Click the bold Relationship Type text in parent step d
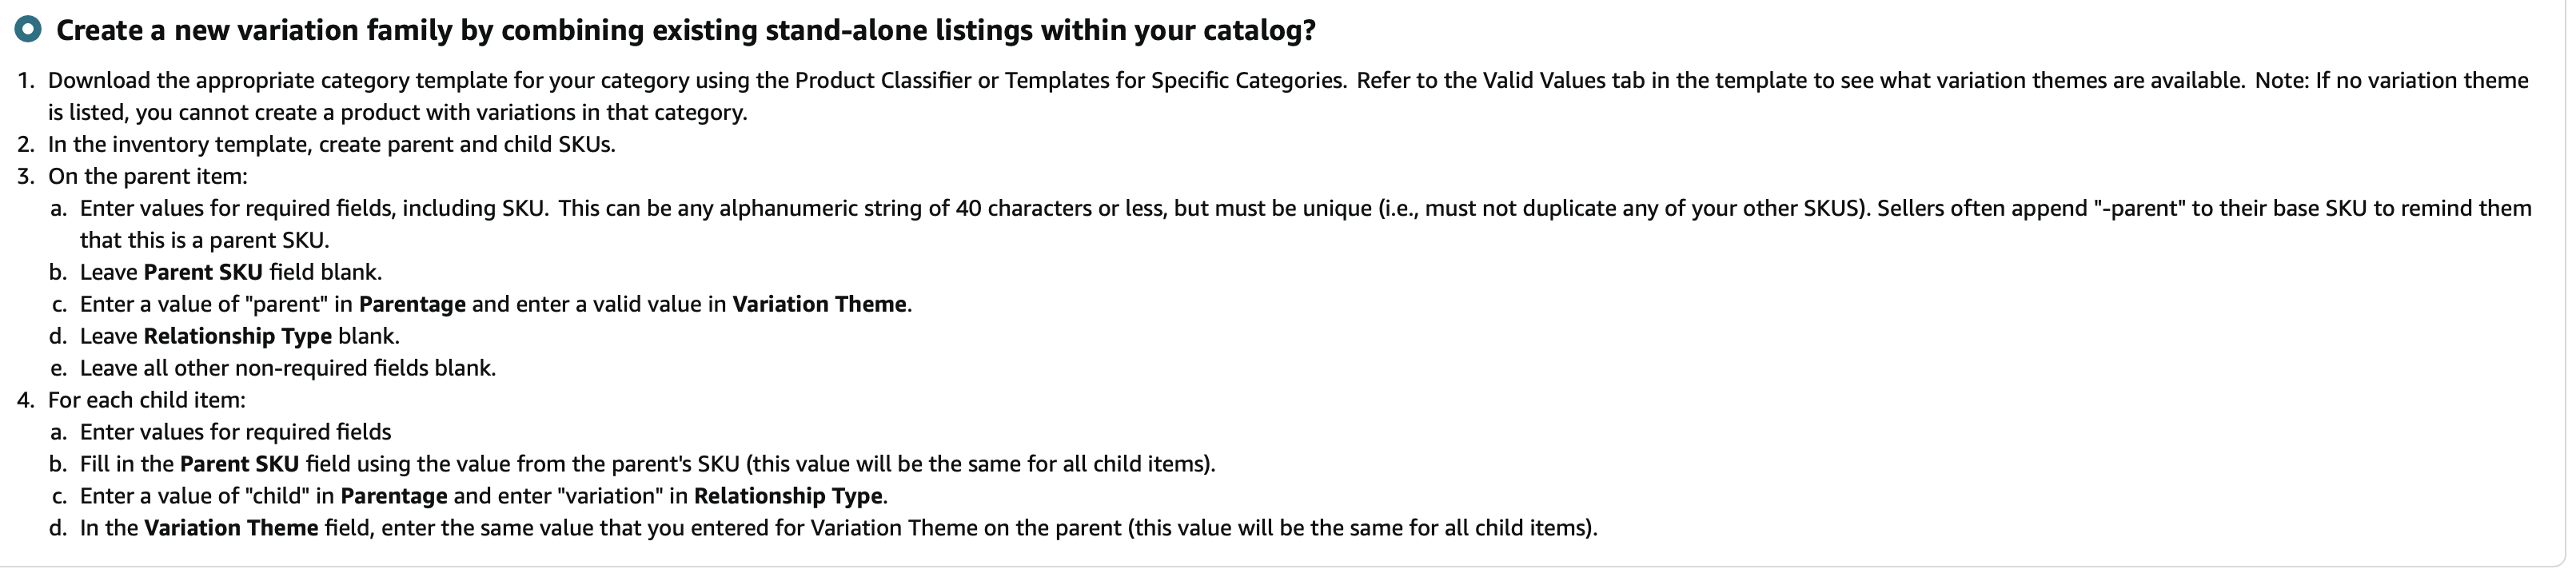Viewport: 2576px width, 585px height. (x=237, y=337)
